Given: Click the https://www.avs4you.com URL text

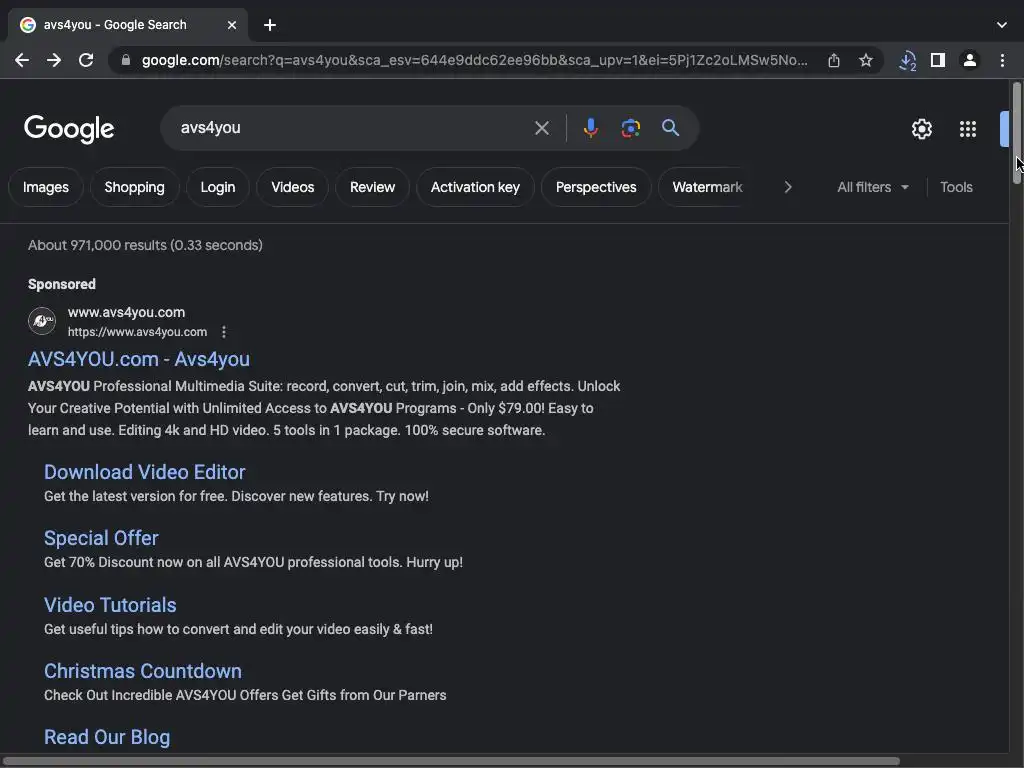Looking at the screenshot, I should click(137, 332).
